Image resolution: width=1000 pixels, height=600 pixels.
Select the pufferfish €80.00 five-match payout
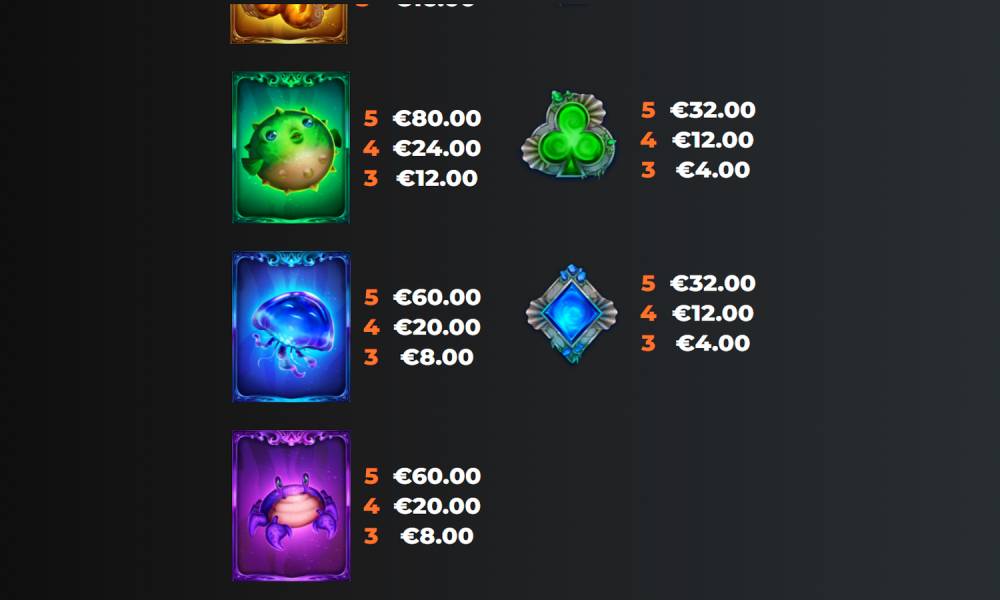pos(437,118)
